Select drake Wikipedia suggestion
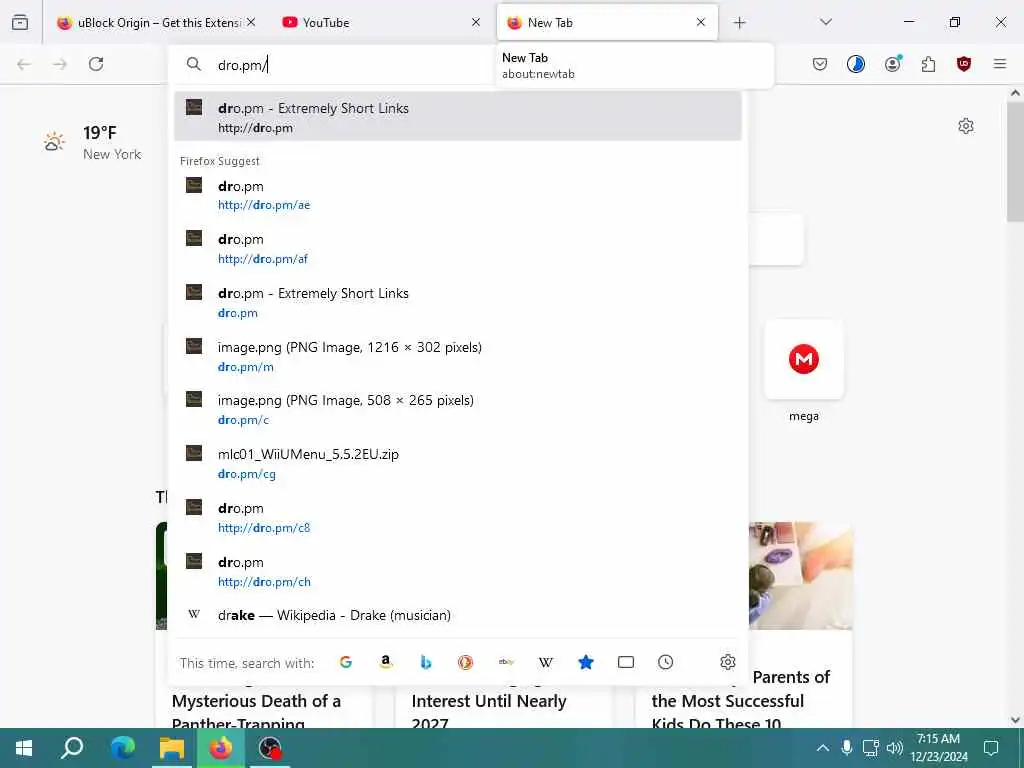The width and height of the screenshot is (1024, 768). (457, 615)
